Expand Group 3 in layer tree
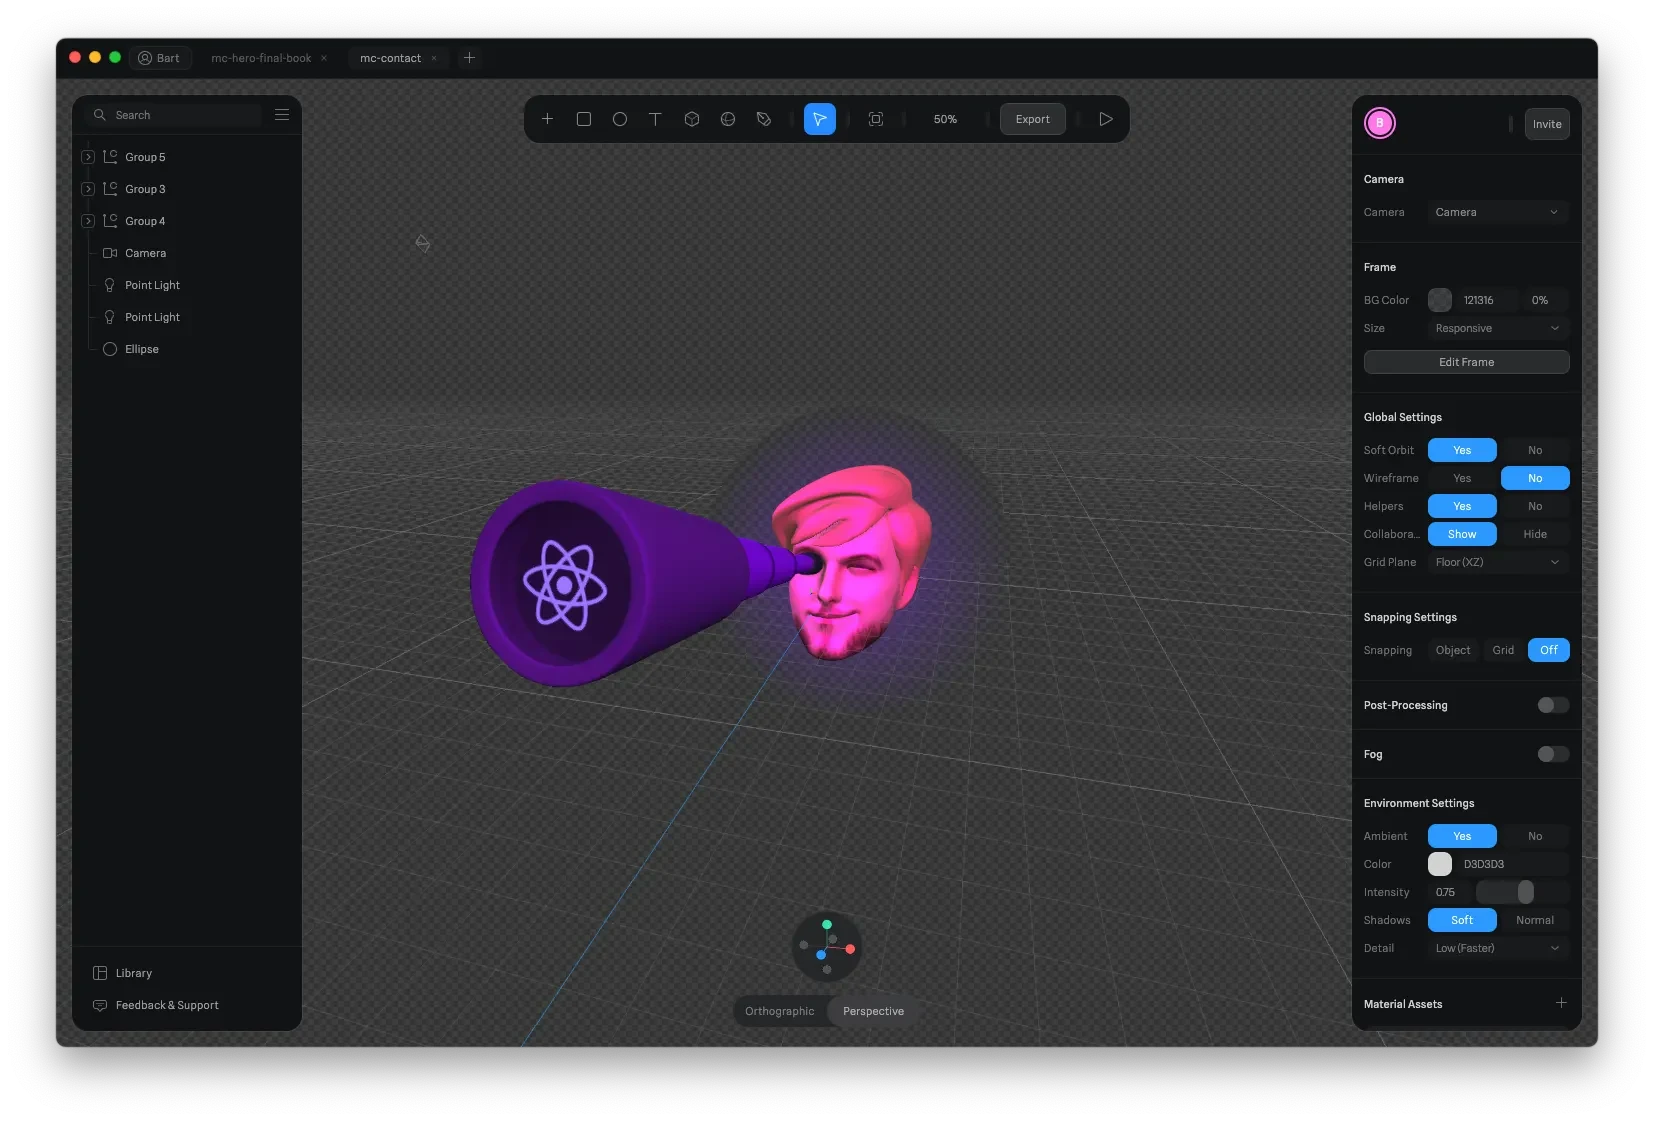 click(x=88, y=189)
